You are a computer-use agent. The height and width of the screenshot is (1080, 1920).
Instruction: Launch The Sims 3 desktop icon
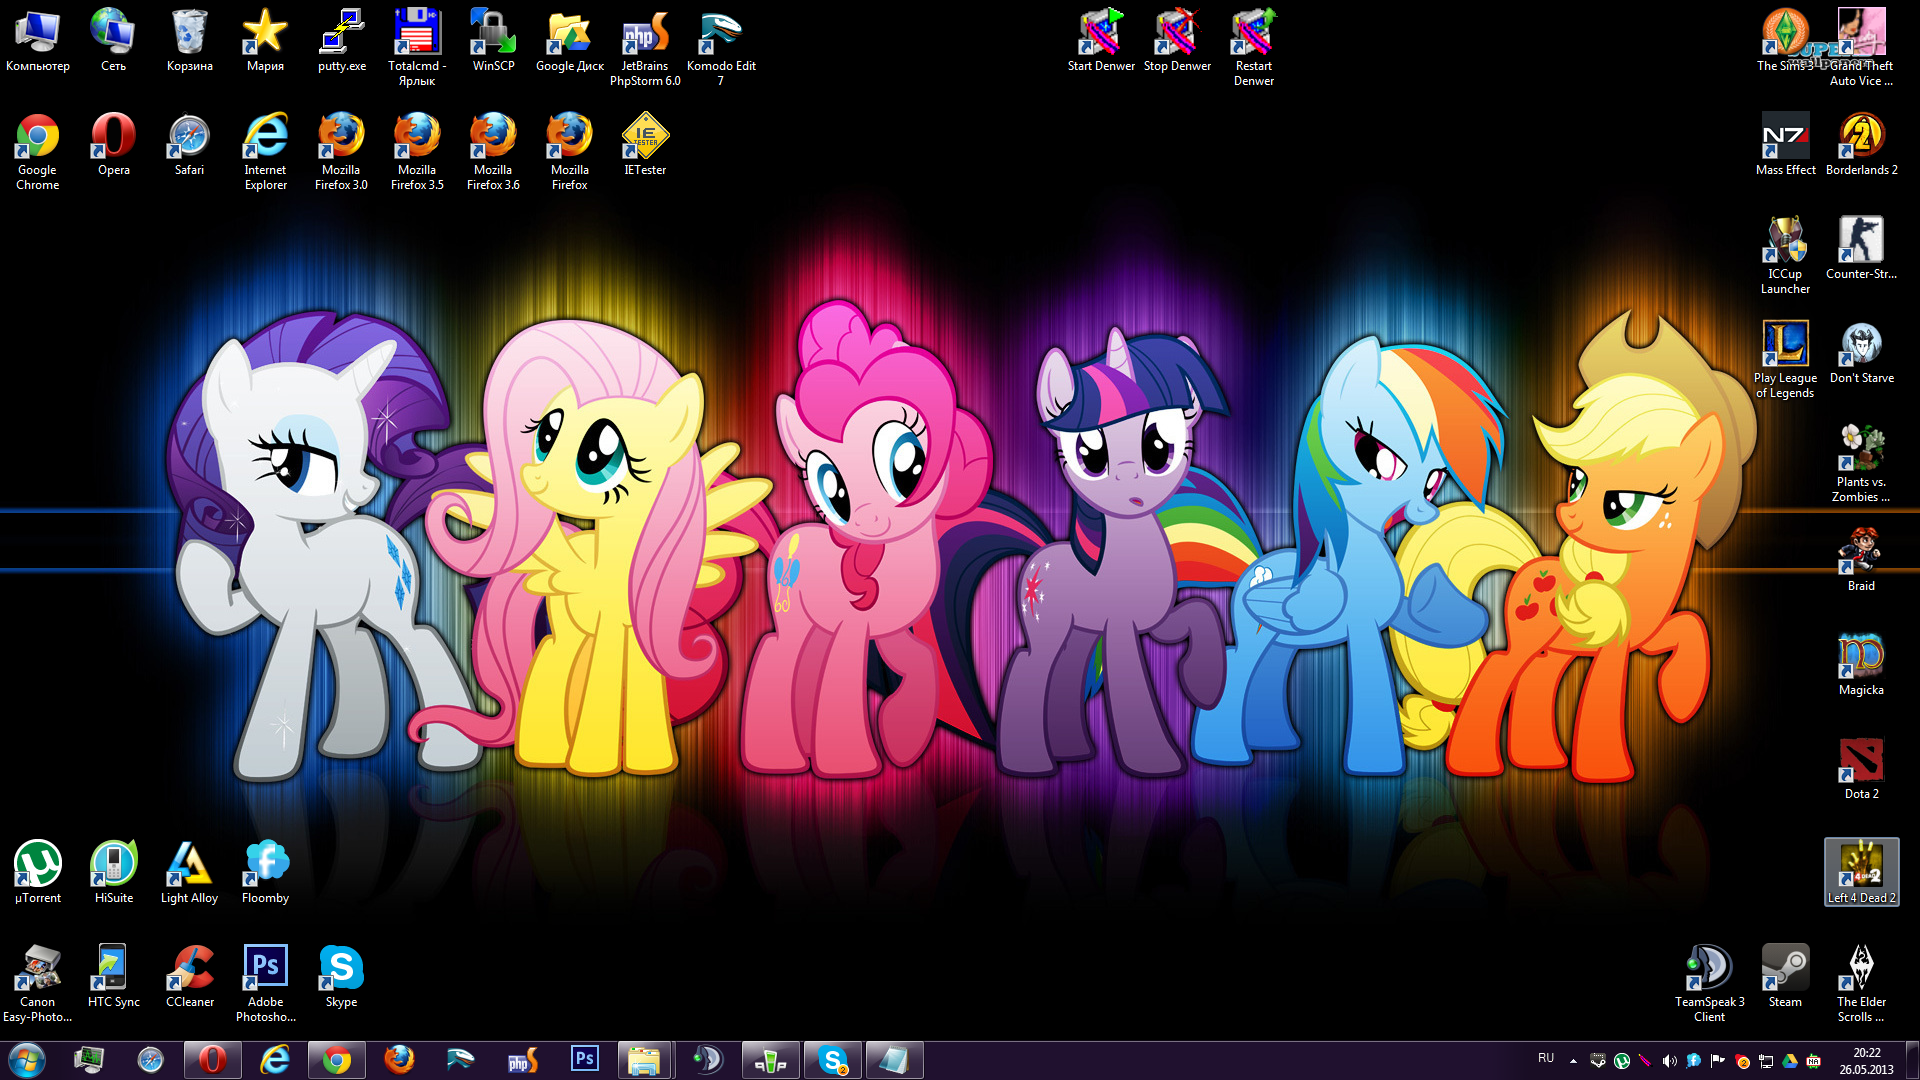[x=1785, y=41]
